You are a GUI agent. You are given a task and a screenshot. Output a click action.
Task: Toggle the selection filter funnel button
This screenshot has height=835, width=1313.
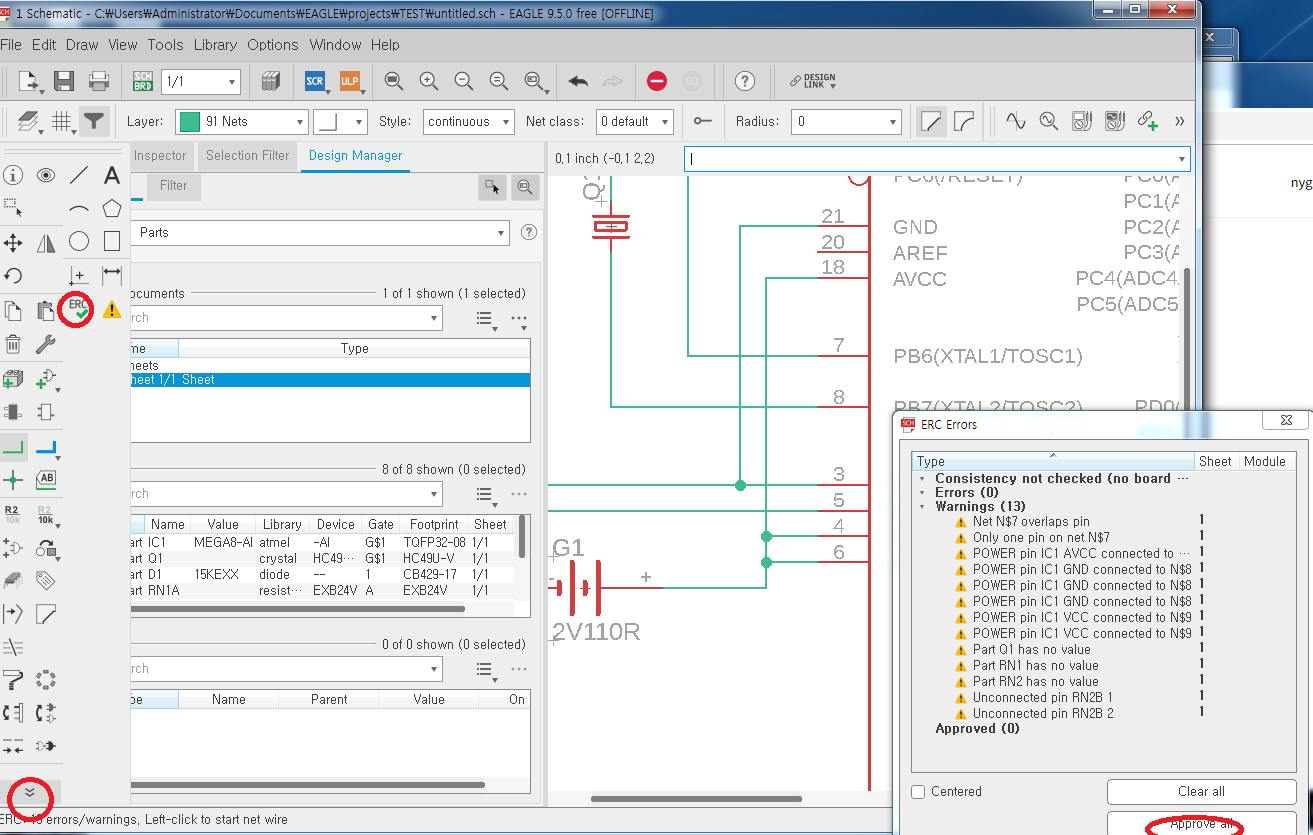(x=94, y=121)
